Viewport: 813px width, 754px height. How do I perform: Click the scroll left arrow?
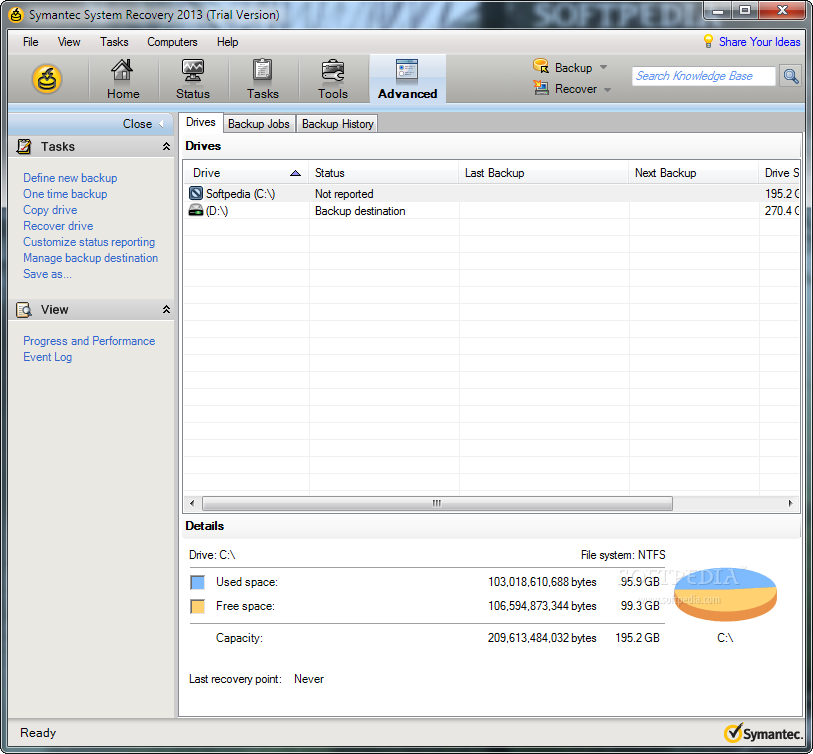[x=192, y=504]
